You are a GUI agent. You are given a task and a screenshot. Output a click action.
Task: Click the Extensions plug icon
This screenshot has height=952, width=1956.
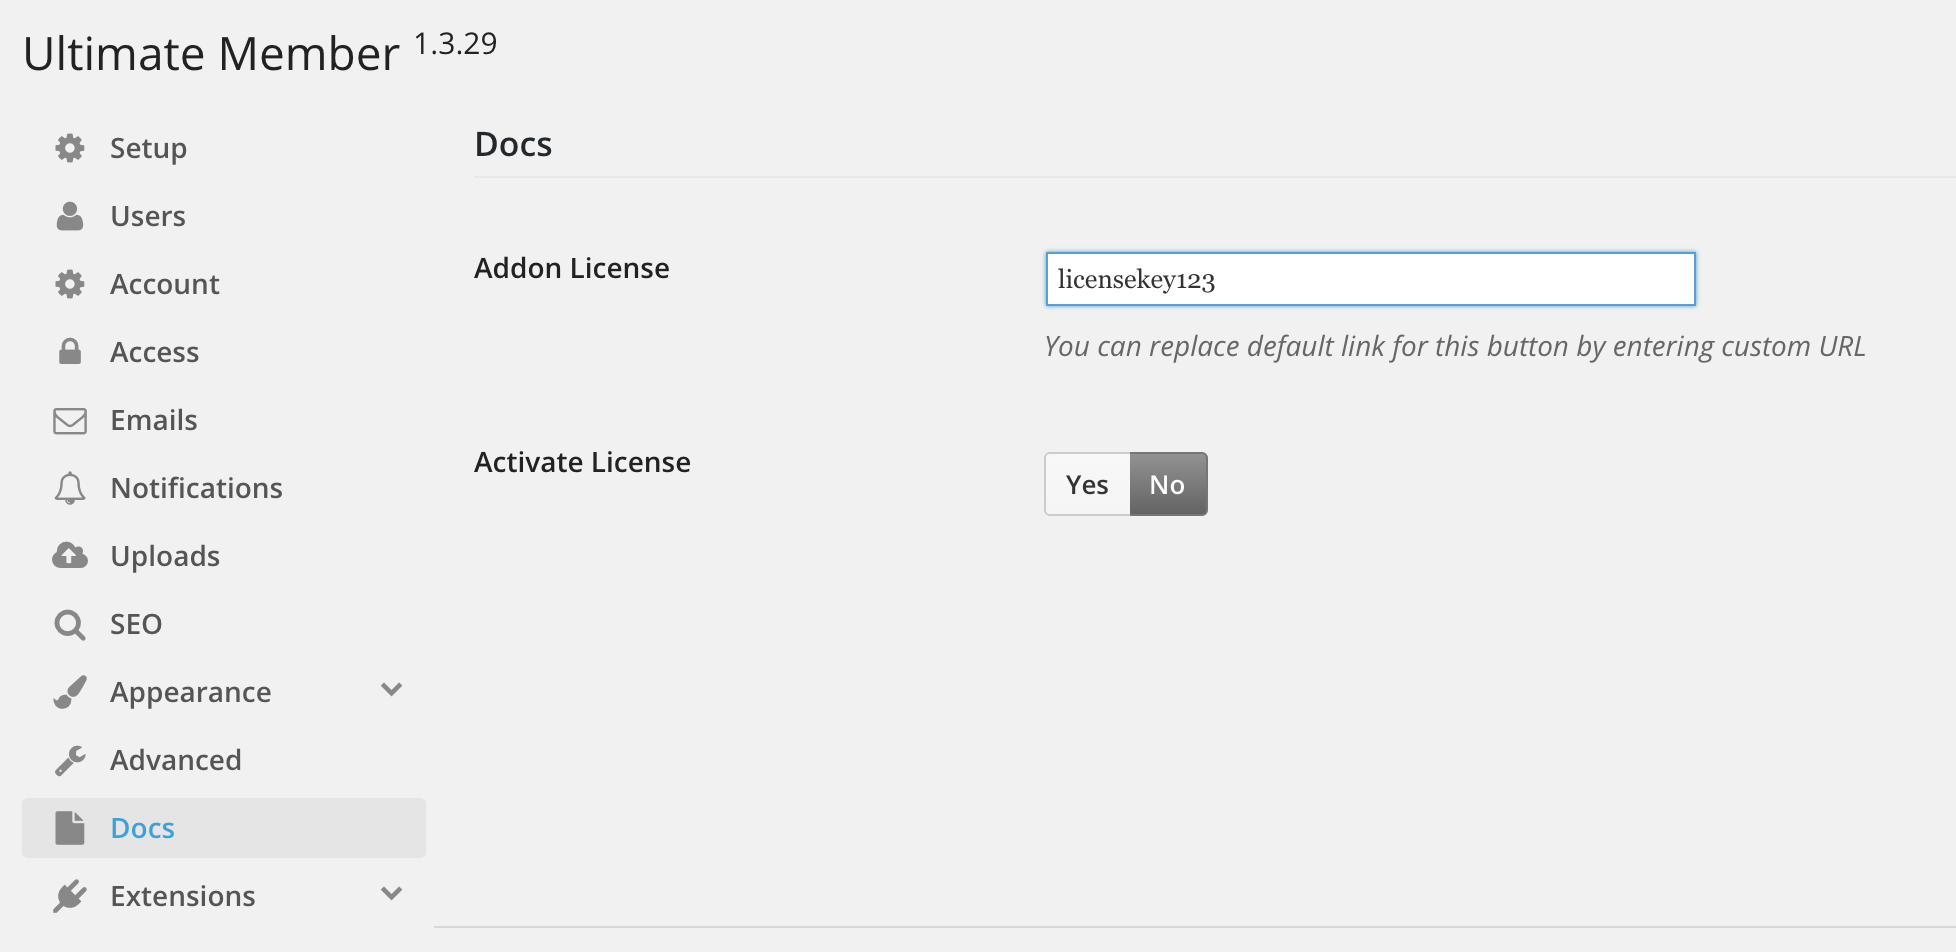pyautogui.click(x=70, y=896)
